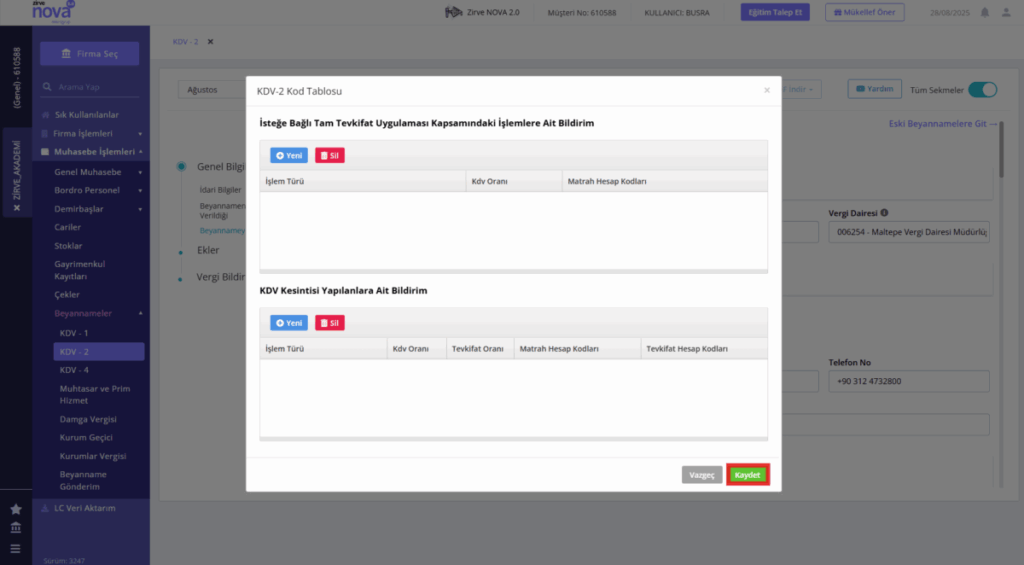The image size is (1024, 565).
Task: Open the KDV - 1 menu item
Action: (x=74, y=333)
